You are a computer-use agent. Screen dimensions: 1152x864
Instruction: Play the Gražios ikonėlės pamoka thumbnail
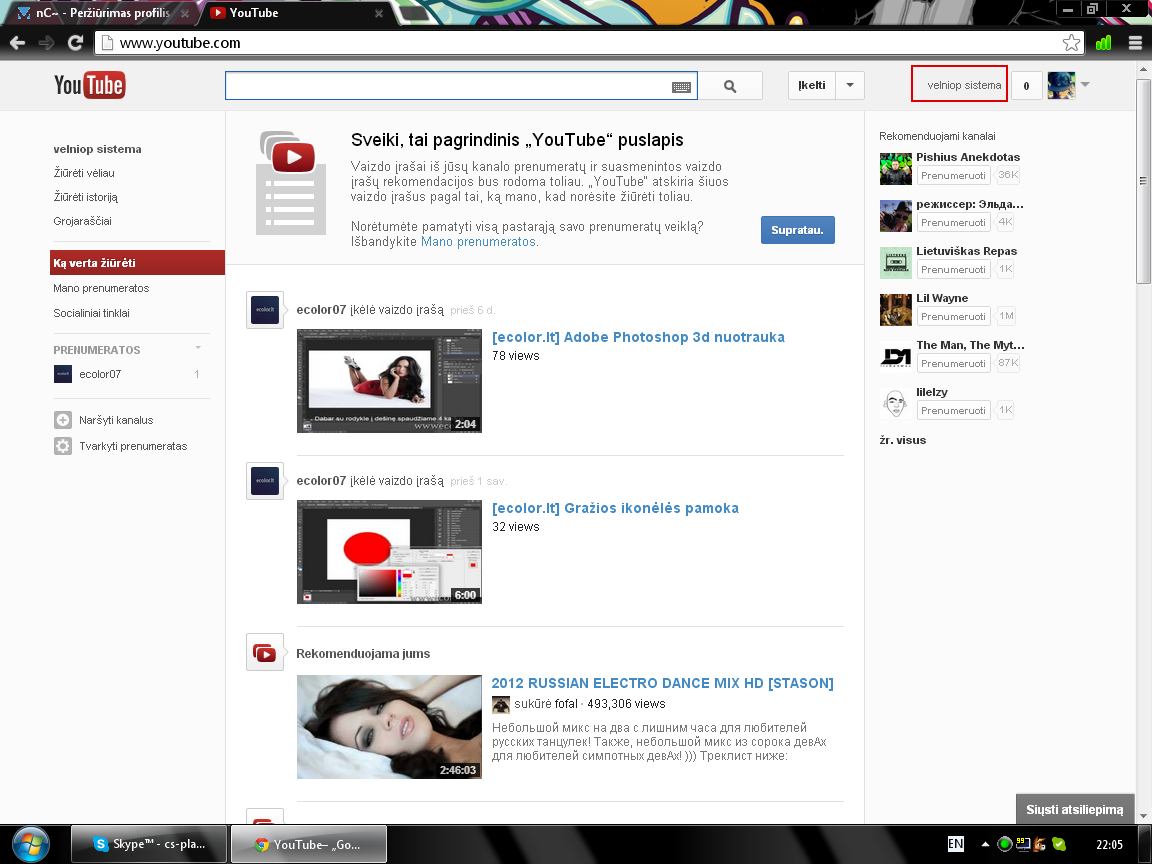click(x=389, y=552)
